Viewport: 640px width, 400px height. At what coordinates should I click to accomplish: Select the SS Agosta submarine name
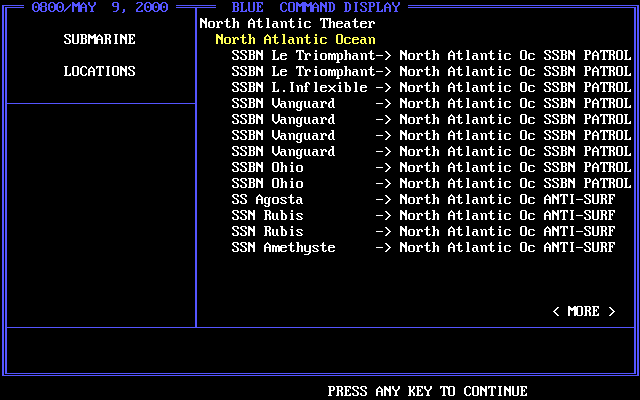(267, 200)
